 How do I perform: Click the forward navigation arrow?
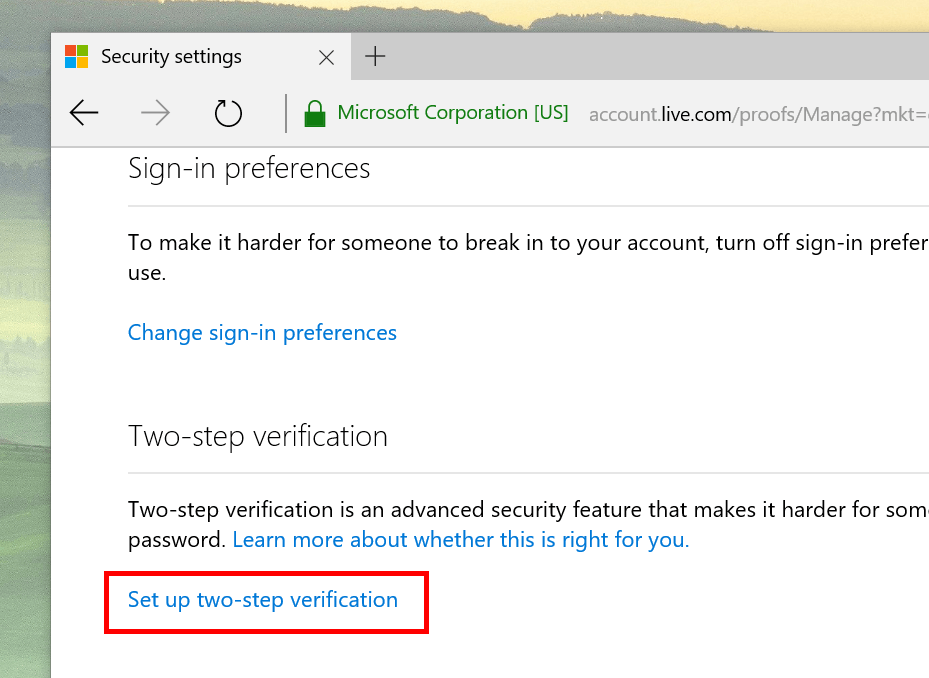(x=155, y=113)
